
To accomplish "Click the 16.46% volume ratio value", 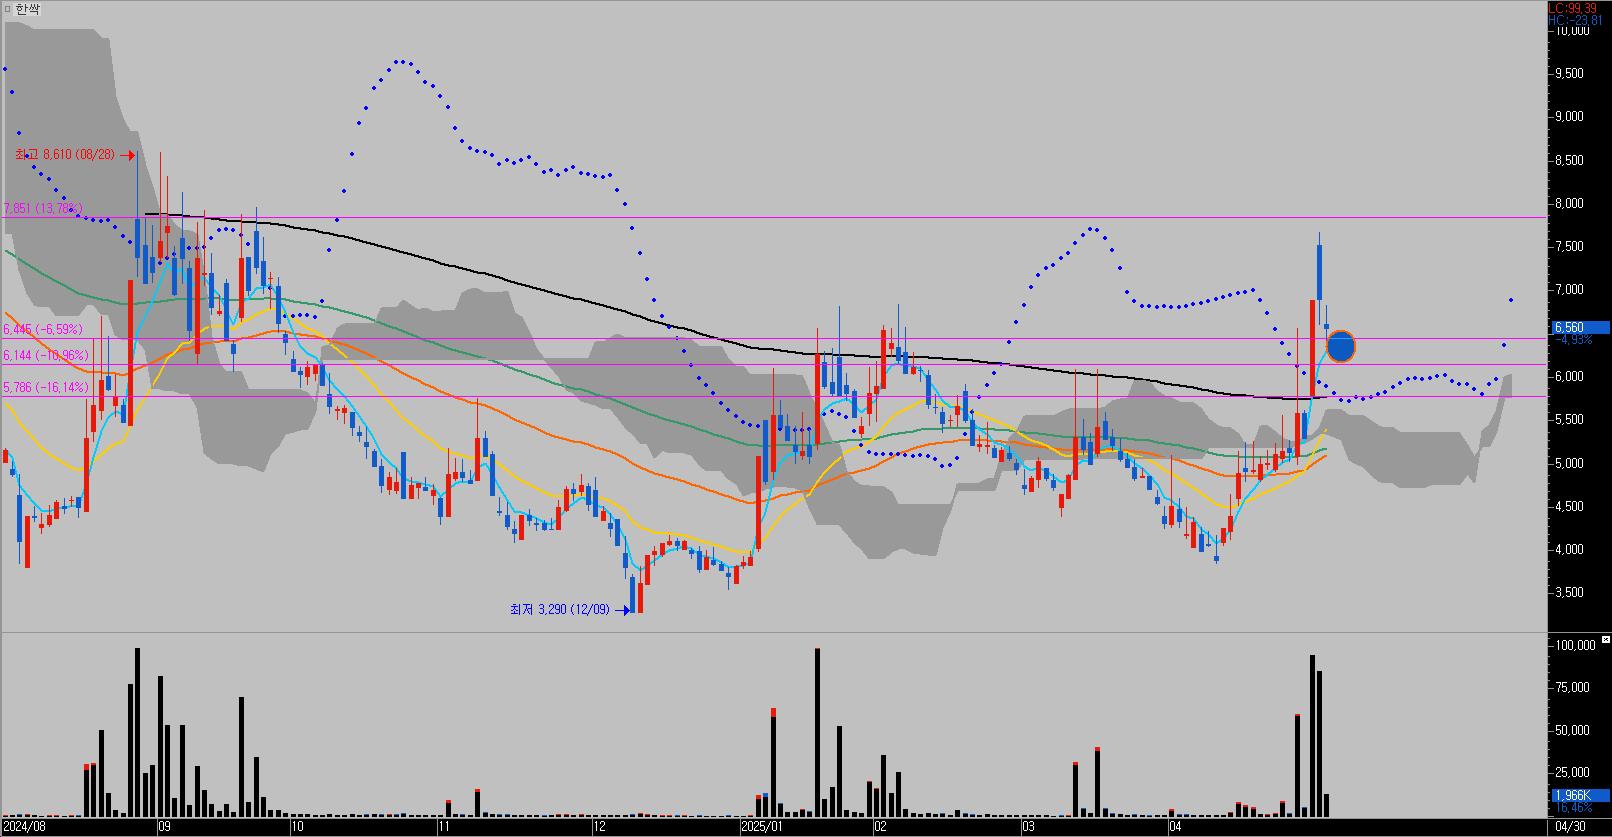I will [1574, 806].
